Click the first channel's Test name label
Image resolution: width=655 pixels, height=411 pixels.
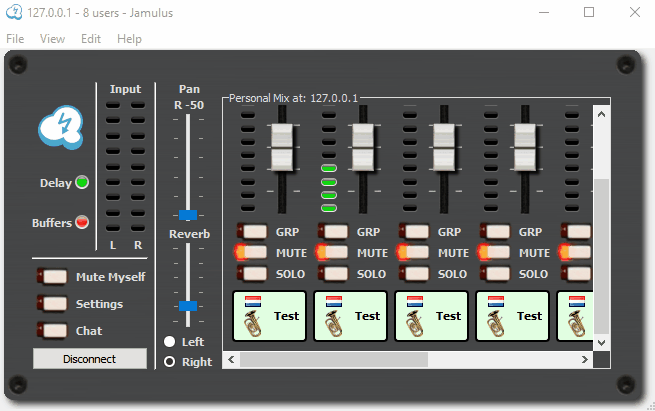click(287, 316)
